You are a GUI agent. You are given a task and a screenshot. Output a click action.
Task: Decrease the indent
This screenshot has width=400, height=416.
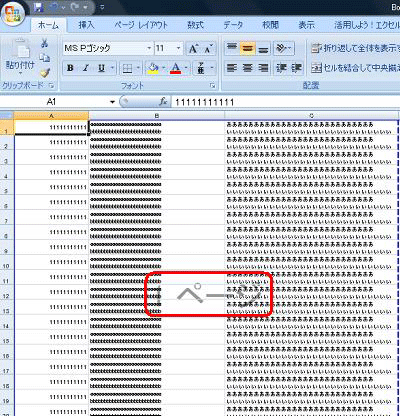pyautogui.click(x=281, y=68)
